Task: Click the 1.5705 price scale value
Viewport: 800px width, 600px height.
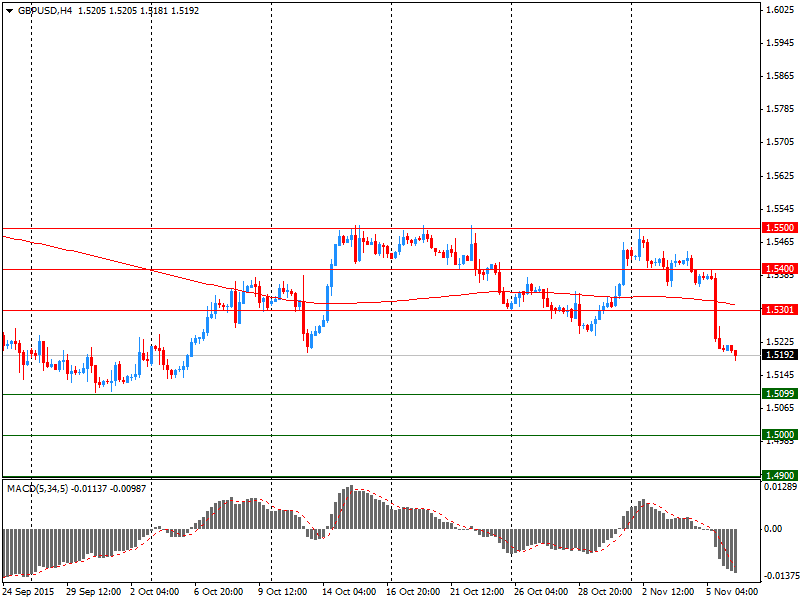Action: (x=780, y=142)
